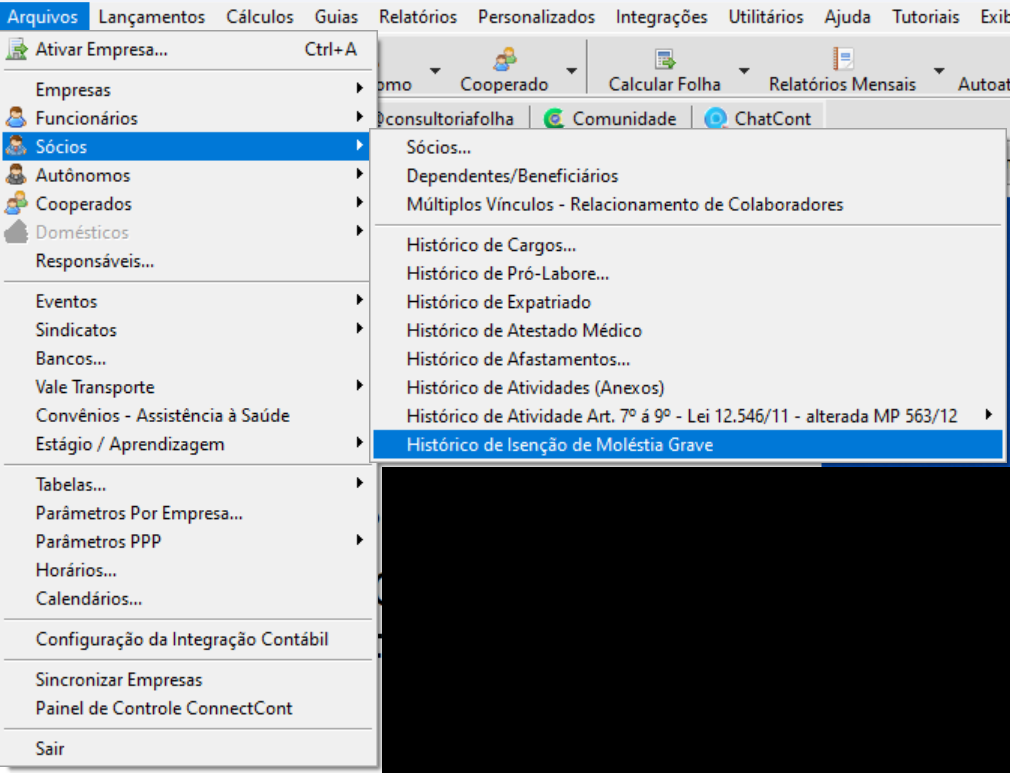The height and width of the screenshot is (773, 1010).
Task: Click the Autônomos person icon
Action: [16, 175]
